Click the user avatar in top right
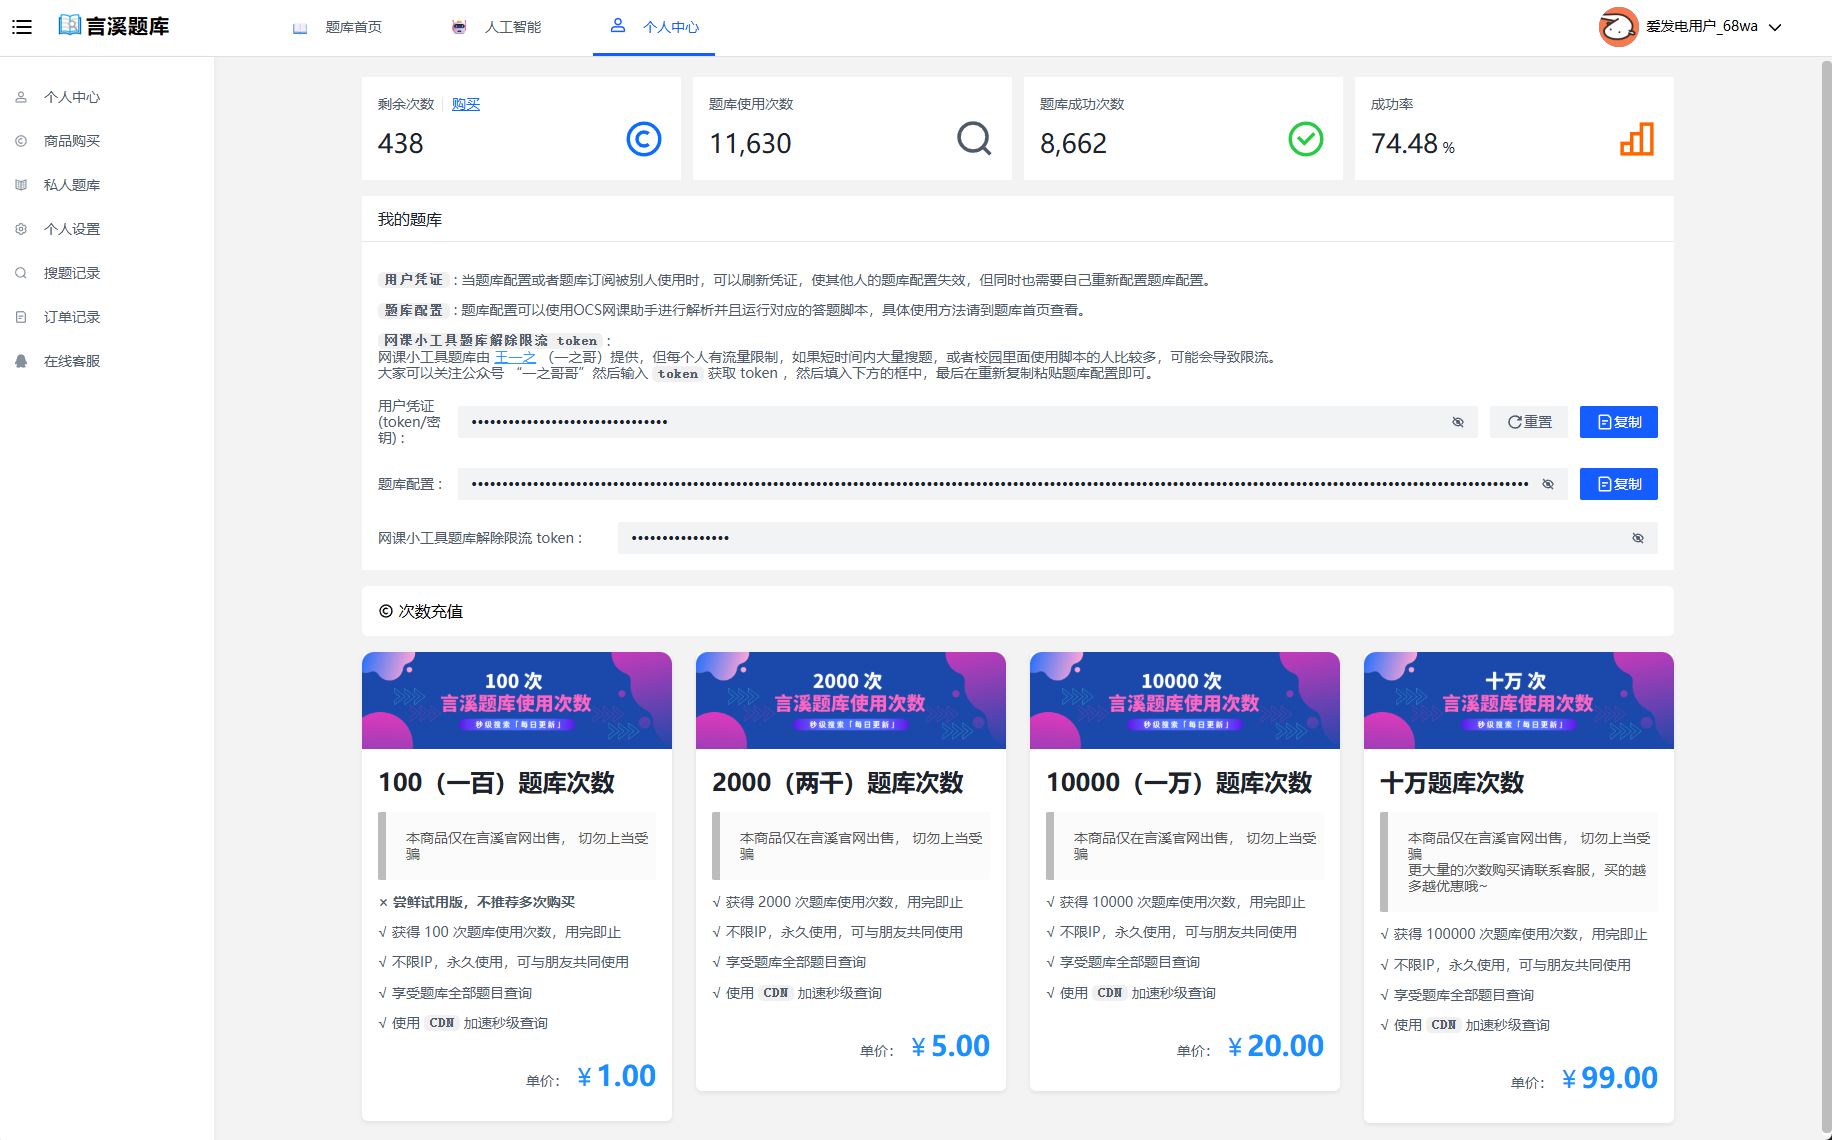1832x1140 pixels. click(1617, 27)
